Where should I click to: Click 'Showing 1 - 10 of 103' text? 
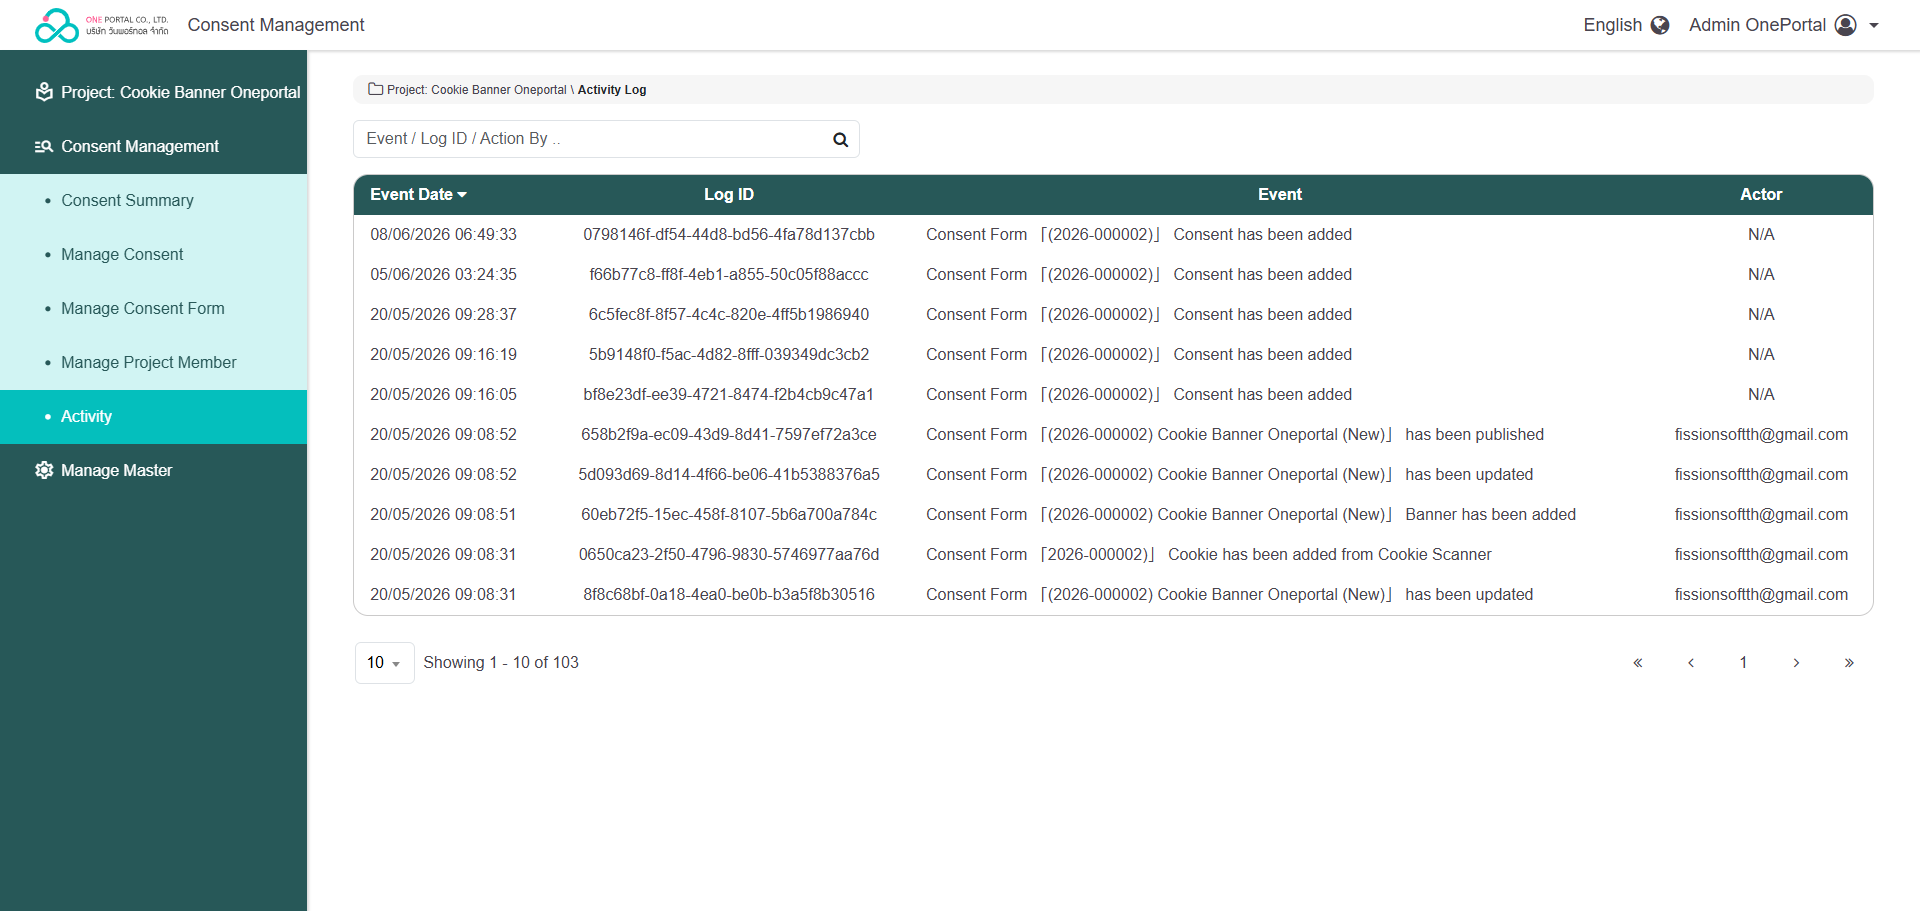pos(501,663)
